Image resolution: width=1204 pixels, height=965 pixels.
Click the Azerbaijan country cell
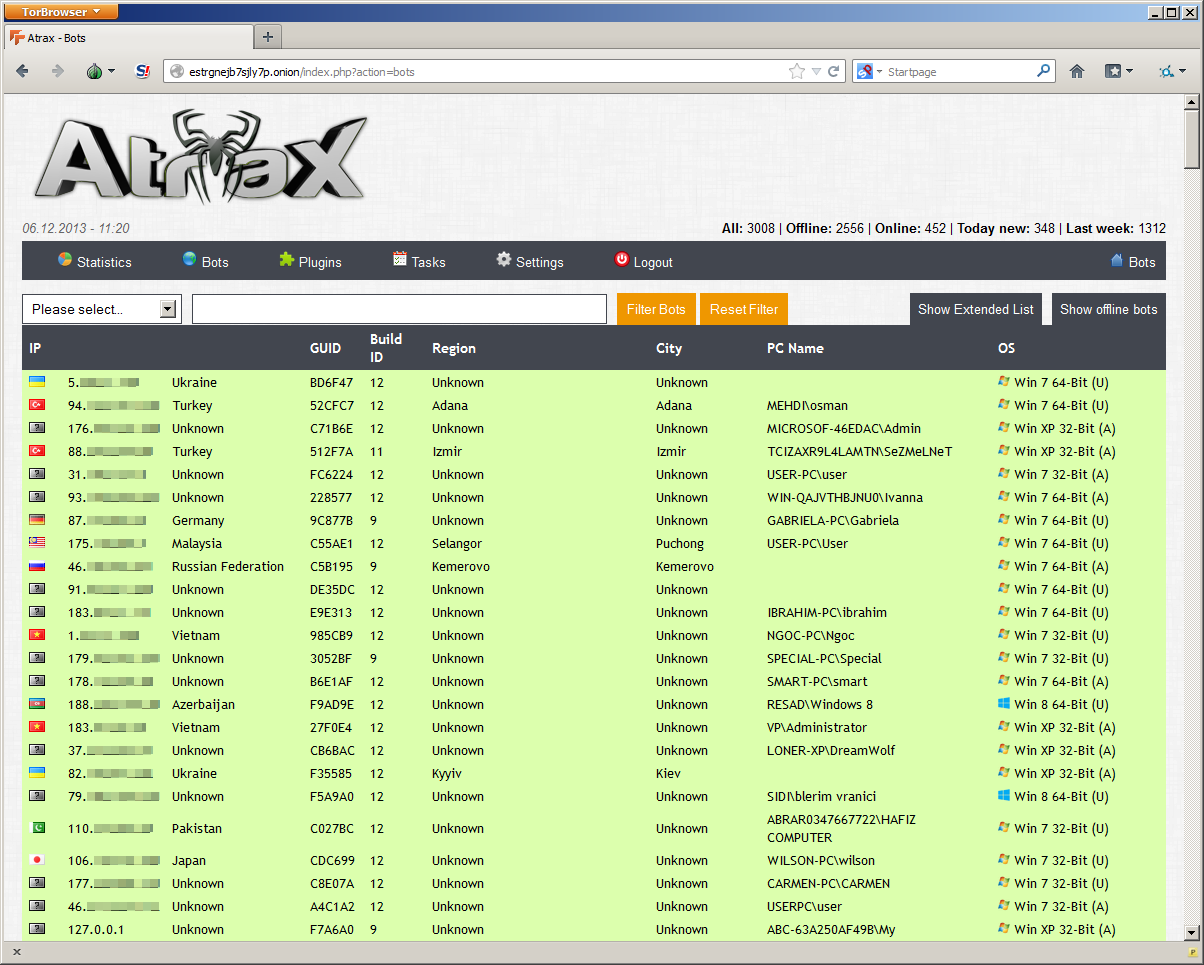pyautogui.click(x=203, y=704)
